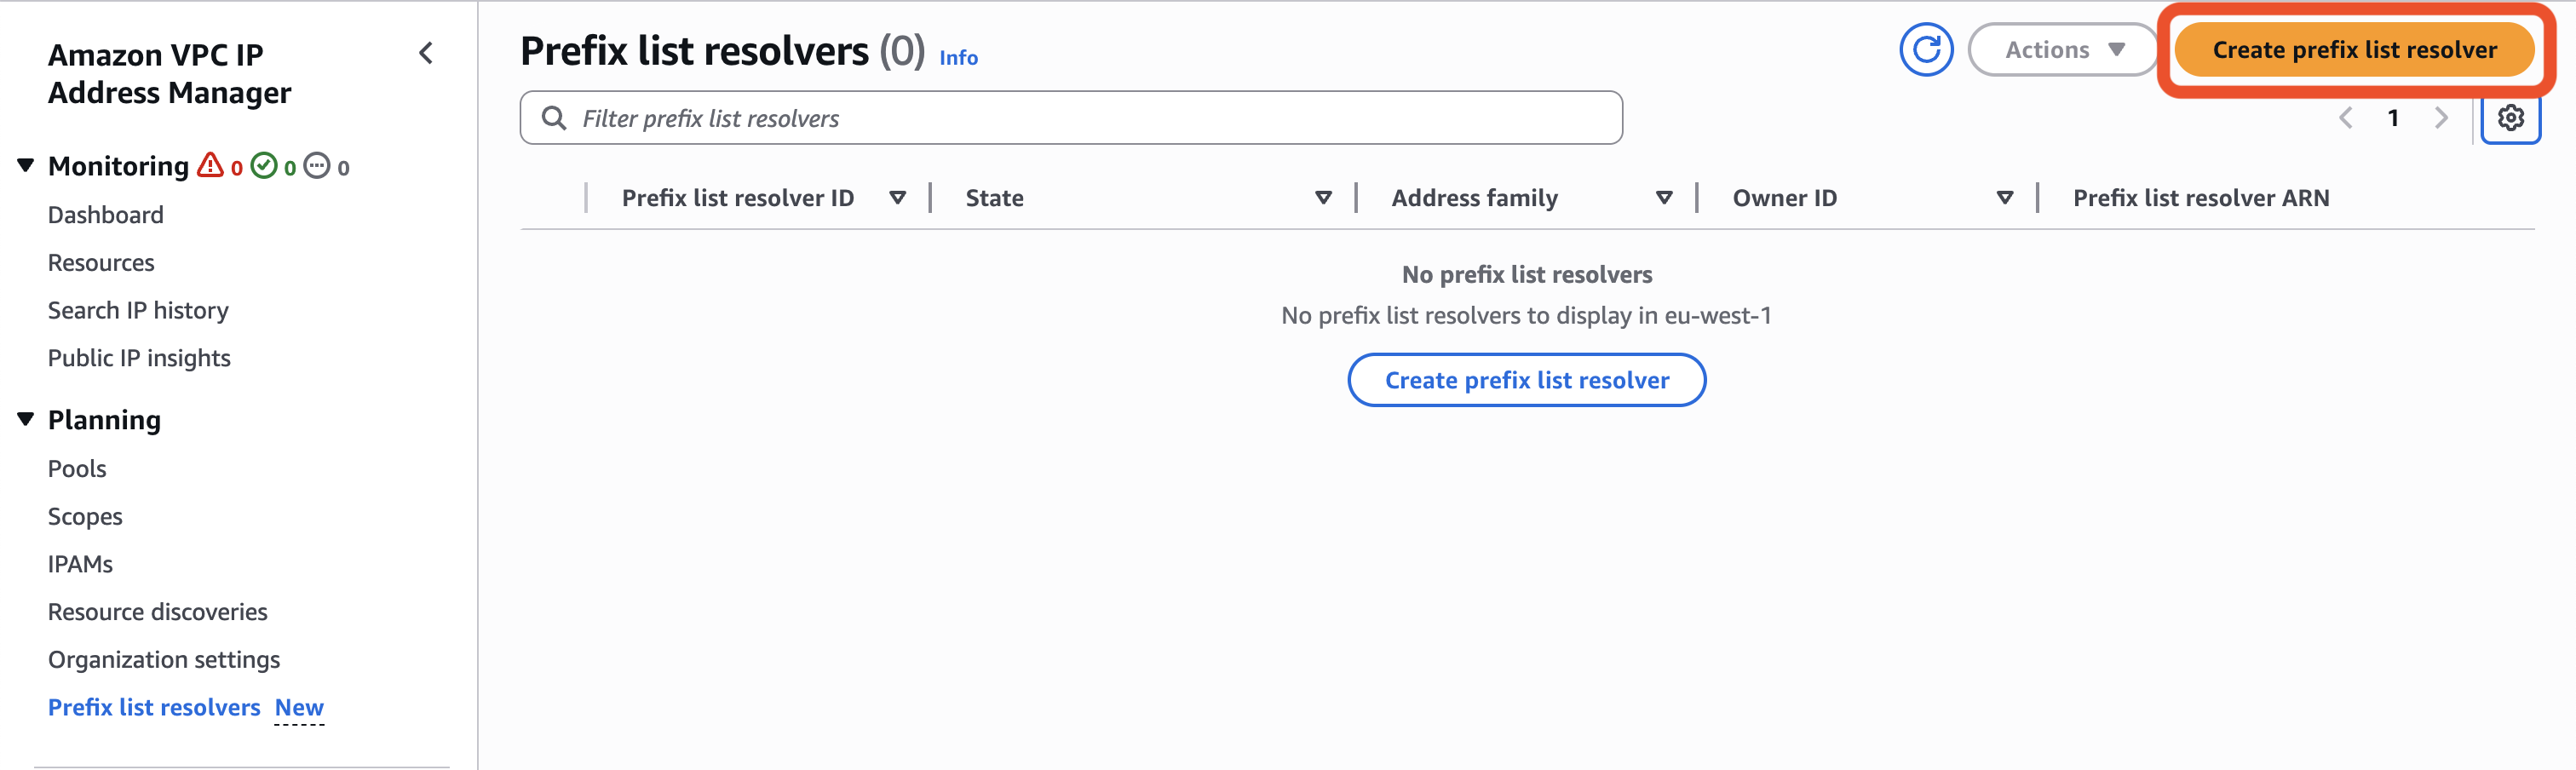Sort by State column arrow
The width and height of the screenshot is (2576, 770).
point(1323,198)
